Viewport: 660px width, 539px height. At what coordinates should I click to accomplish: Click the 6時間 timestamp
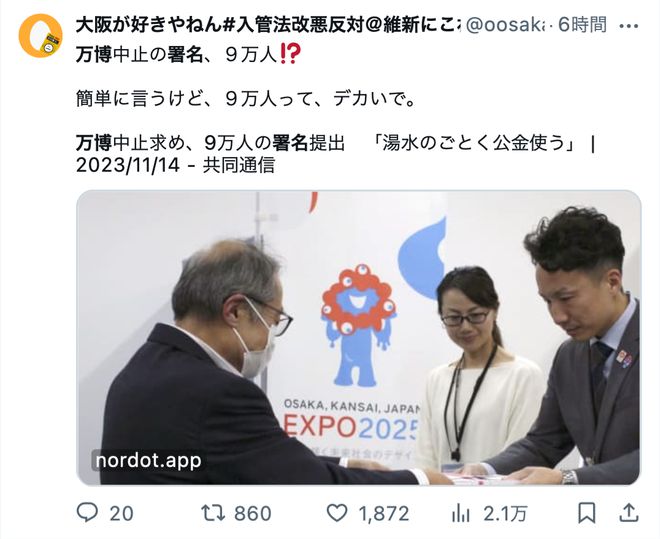[x=583, y=25]
